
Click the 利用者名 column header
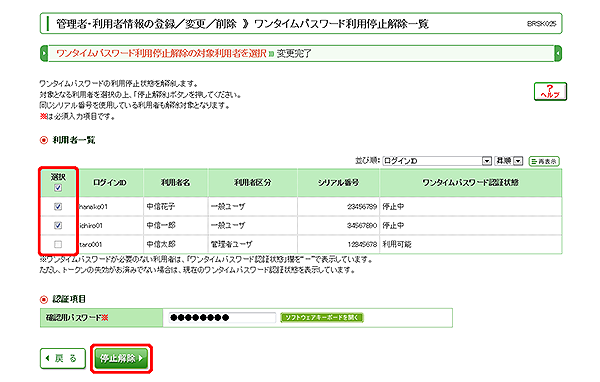175,183
